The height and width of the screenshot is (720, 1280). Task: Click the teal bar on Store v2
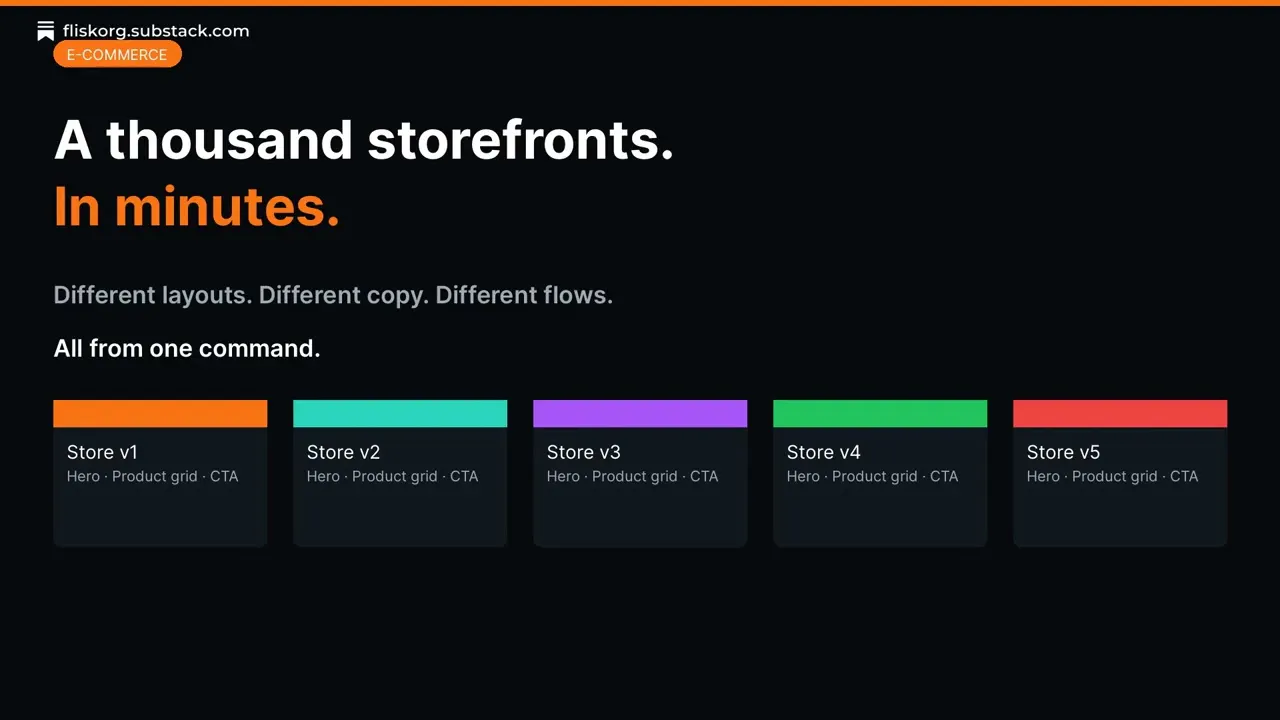point(400,414)
